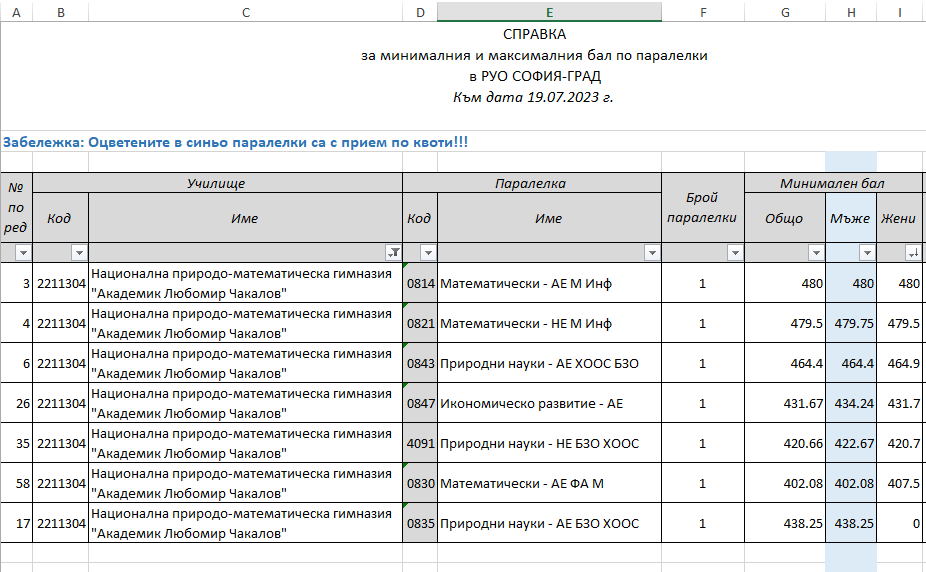Viewport: 926px width, 572px height.
Task: Open the Паралелка Име column filter dropdown
Action: pos(651,253)
